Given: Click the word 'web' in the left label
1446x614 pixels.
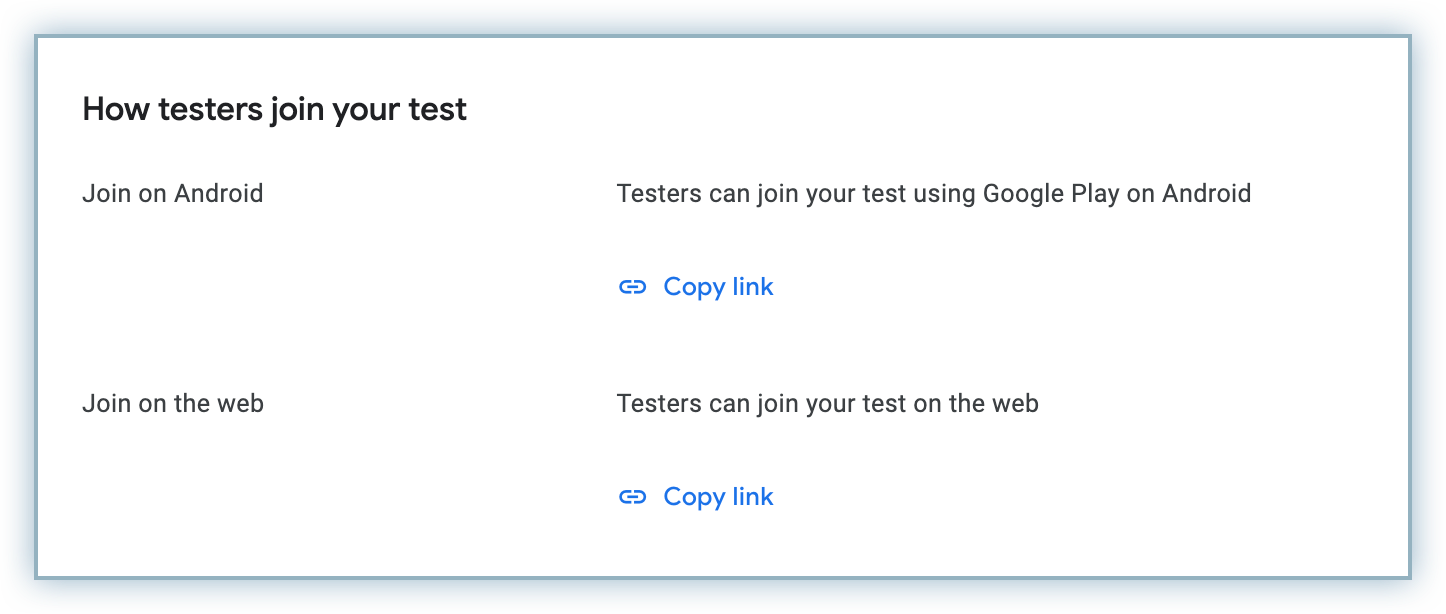Looking at the screenshot, I should point(240,404).
